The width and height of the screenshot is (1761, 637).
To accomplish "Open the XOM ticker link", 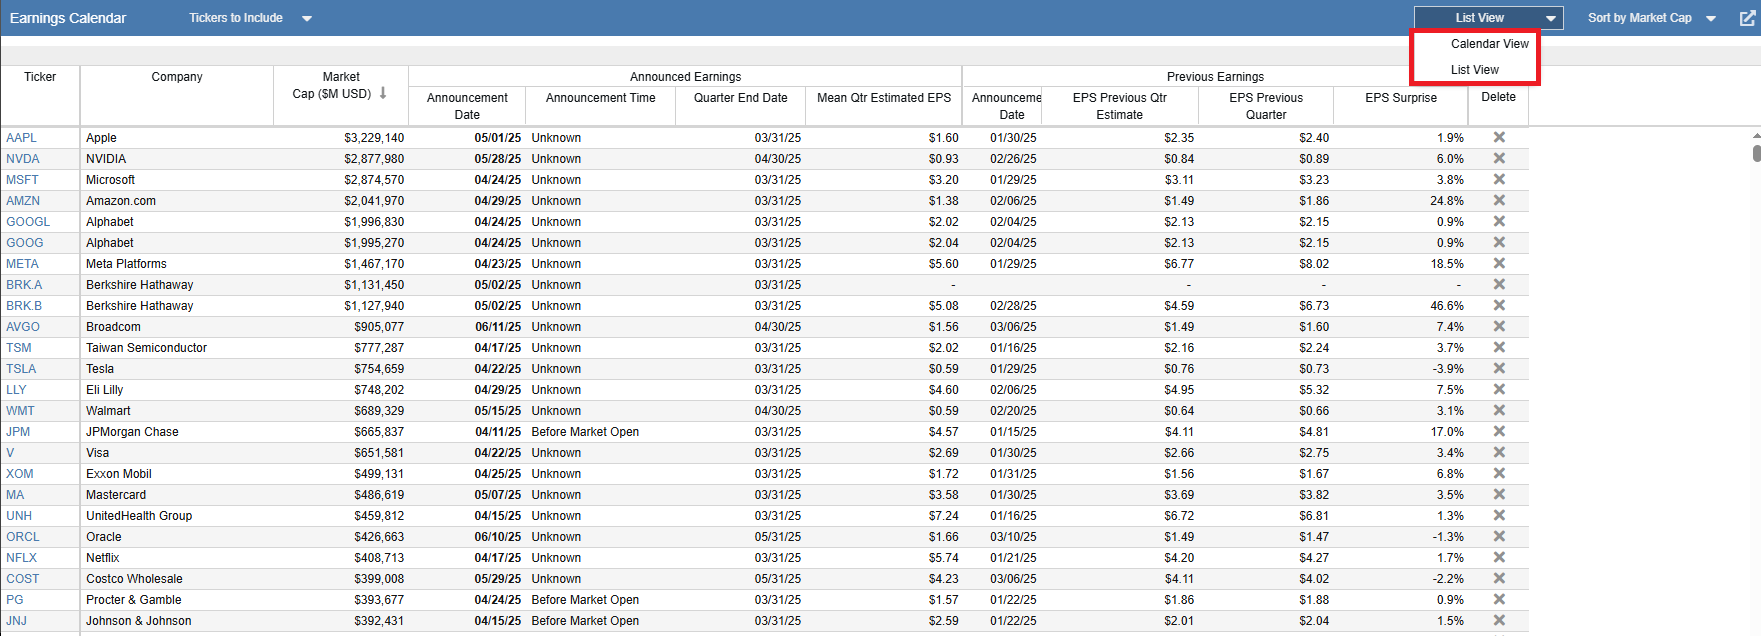I will (20, 474).
